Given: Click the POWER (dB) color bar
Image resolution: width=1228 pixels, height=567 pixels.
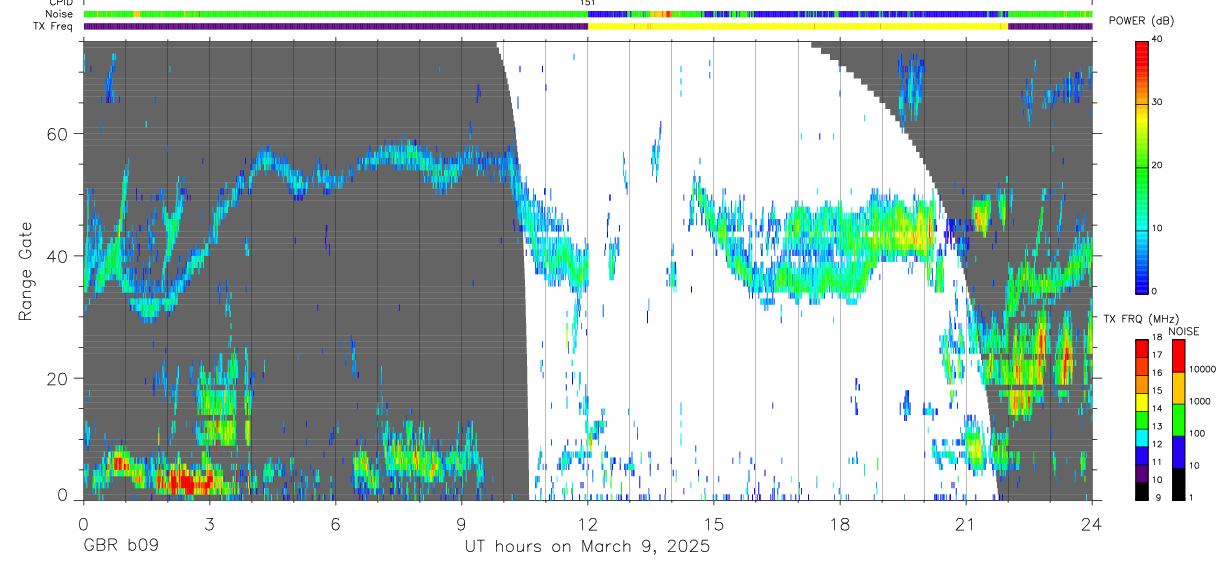Looking at the screenshot, I should click(x=1143, y=166).
